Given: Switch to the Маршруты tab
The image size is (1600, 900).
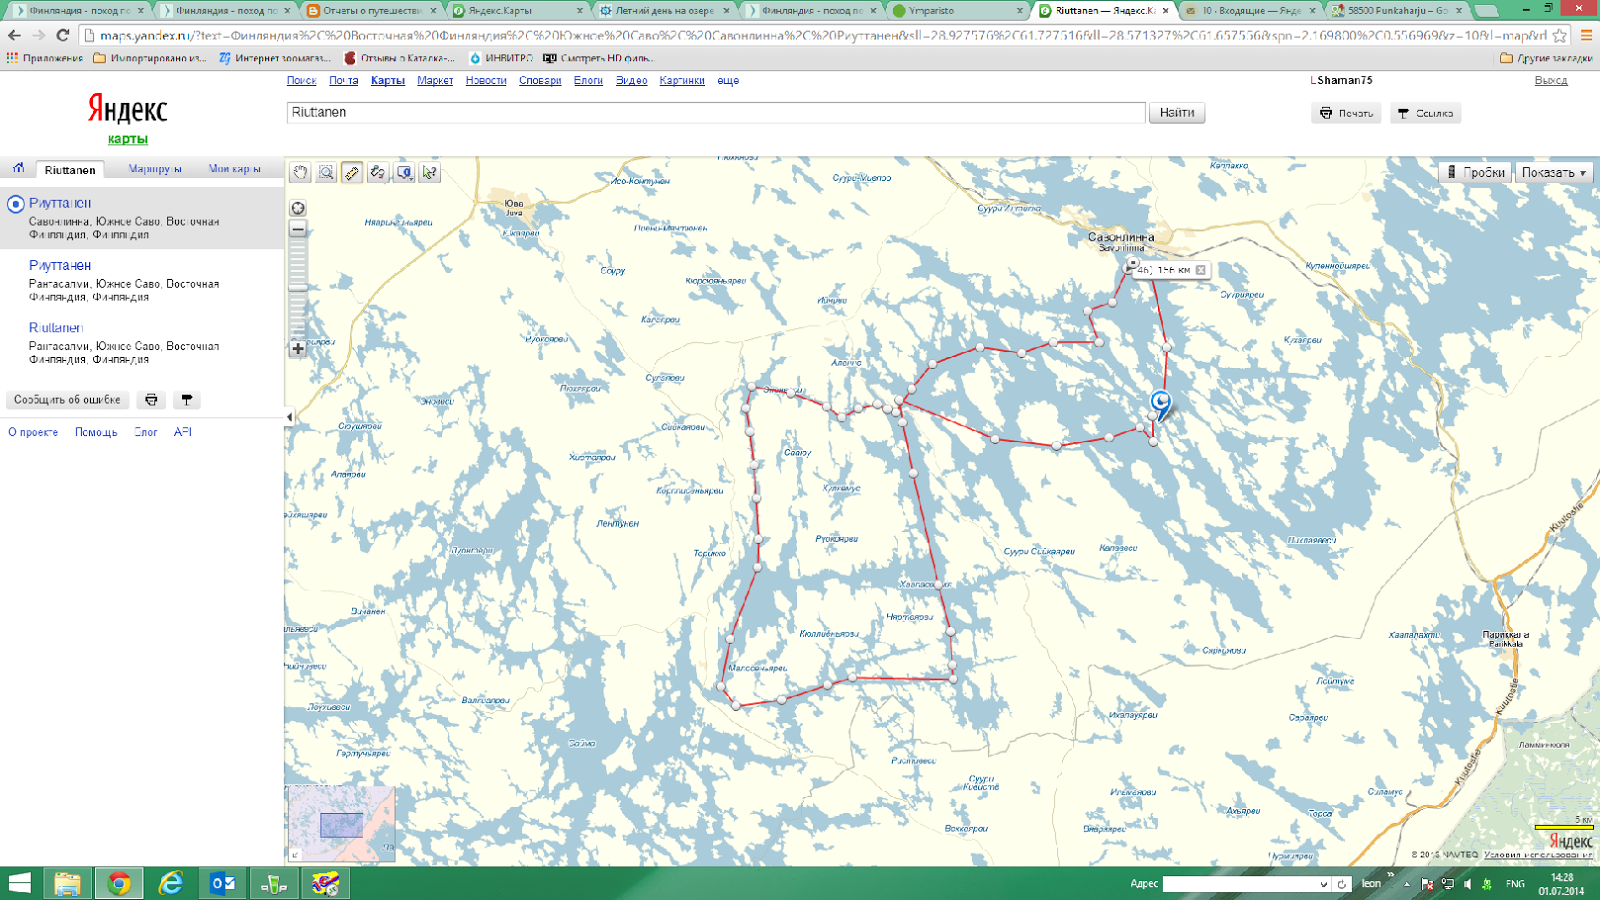Looking at the screenshot, I should (x=155, y=169).
